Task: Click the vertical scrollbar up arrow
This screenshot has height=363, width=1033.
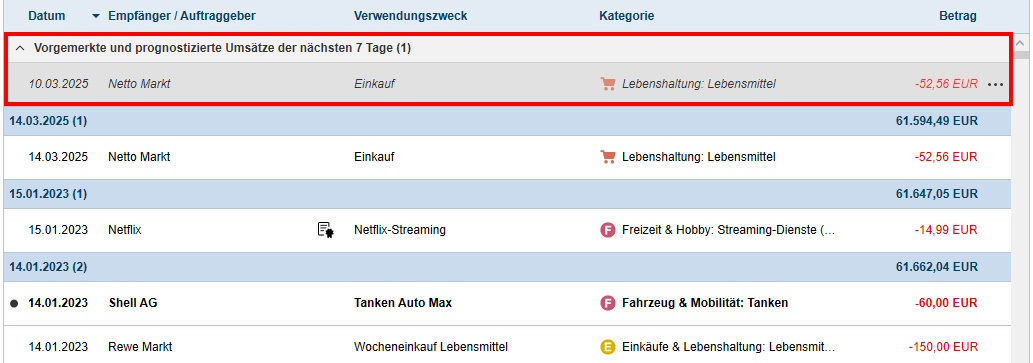Action: click(1021, 42)
